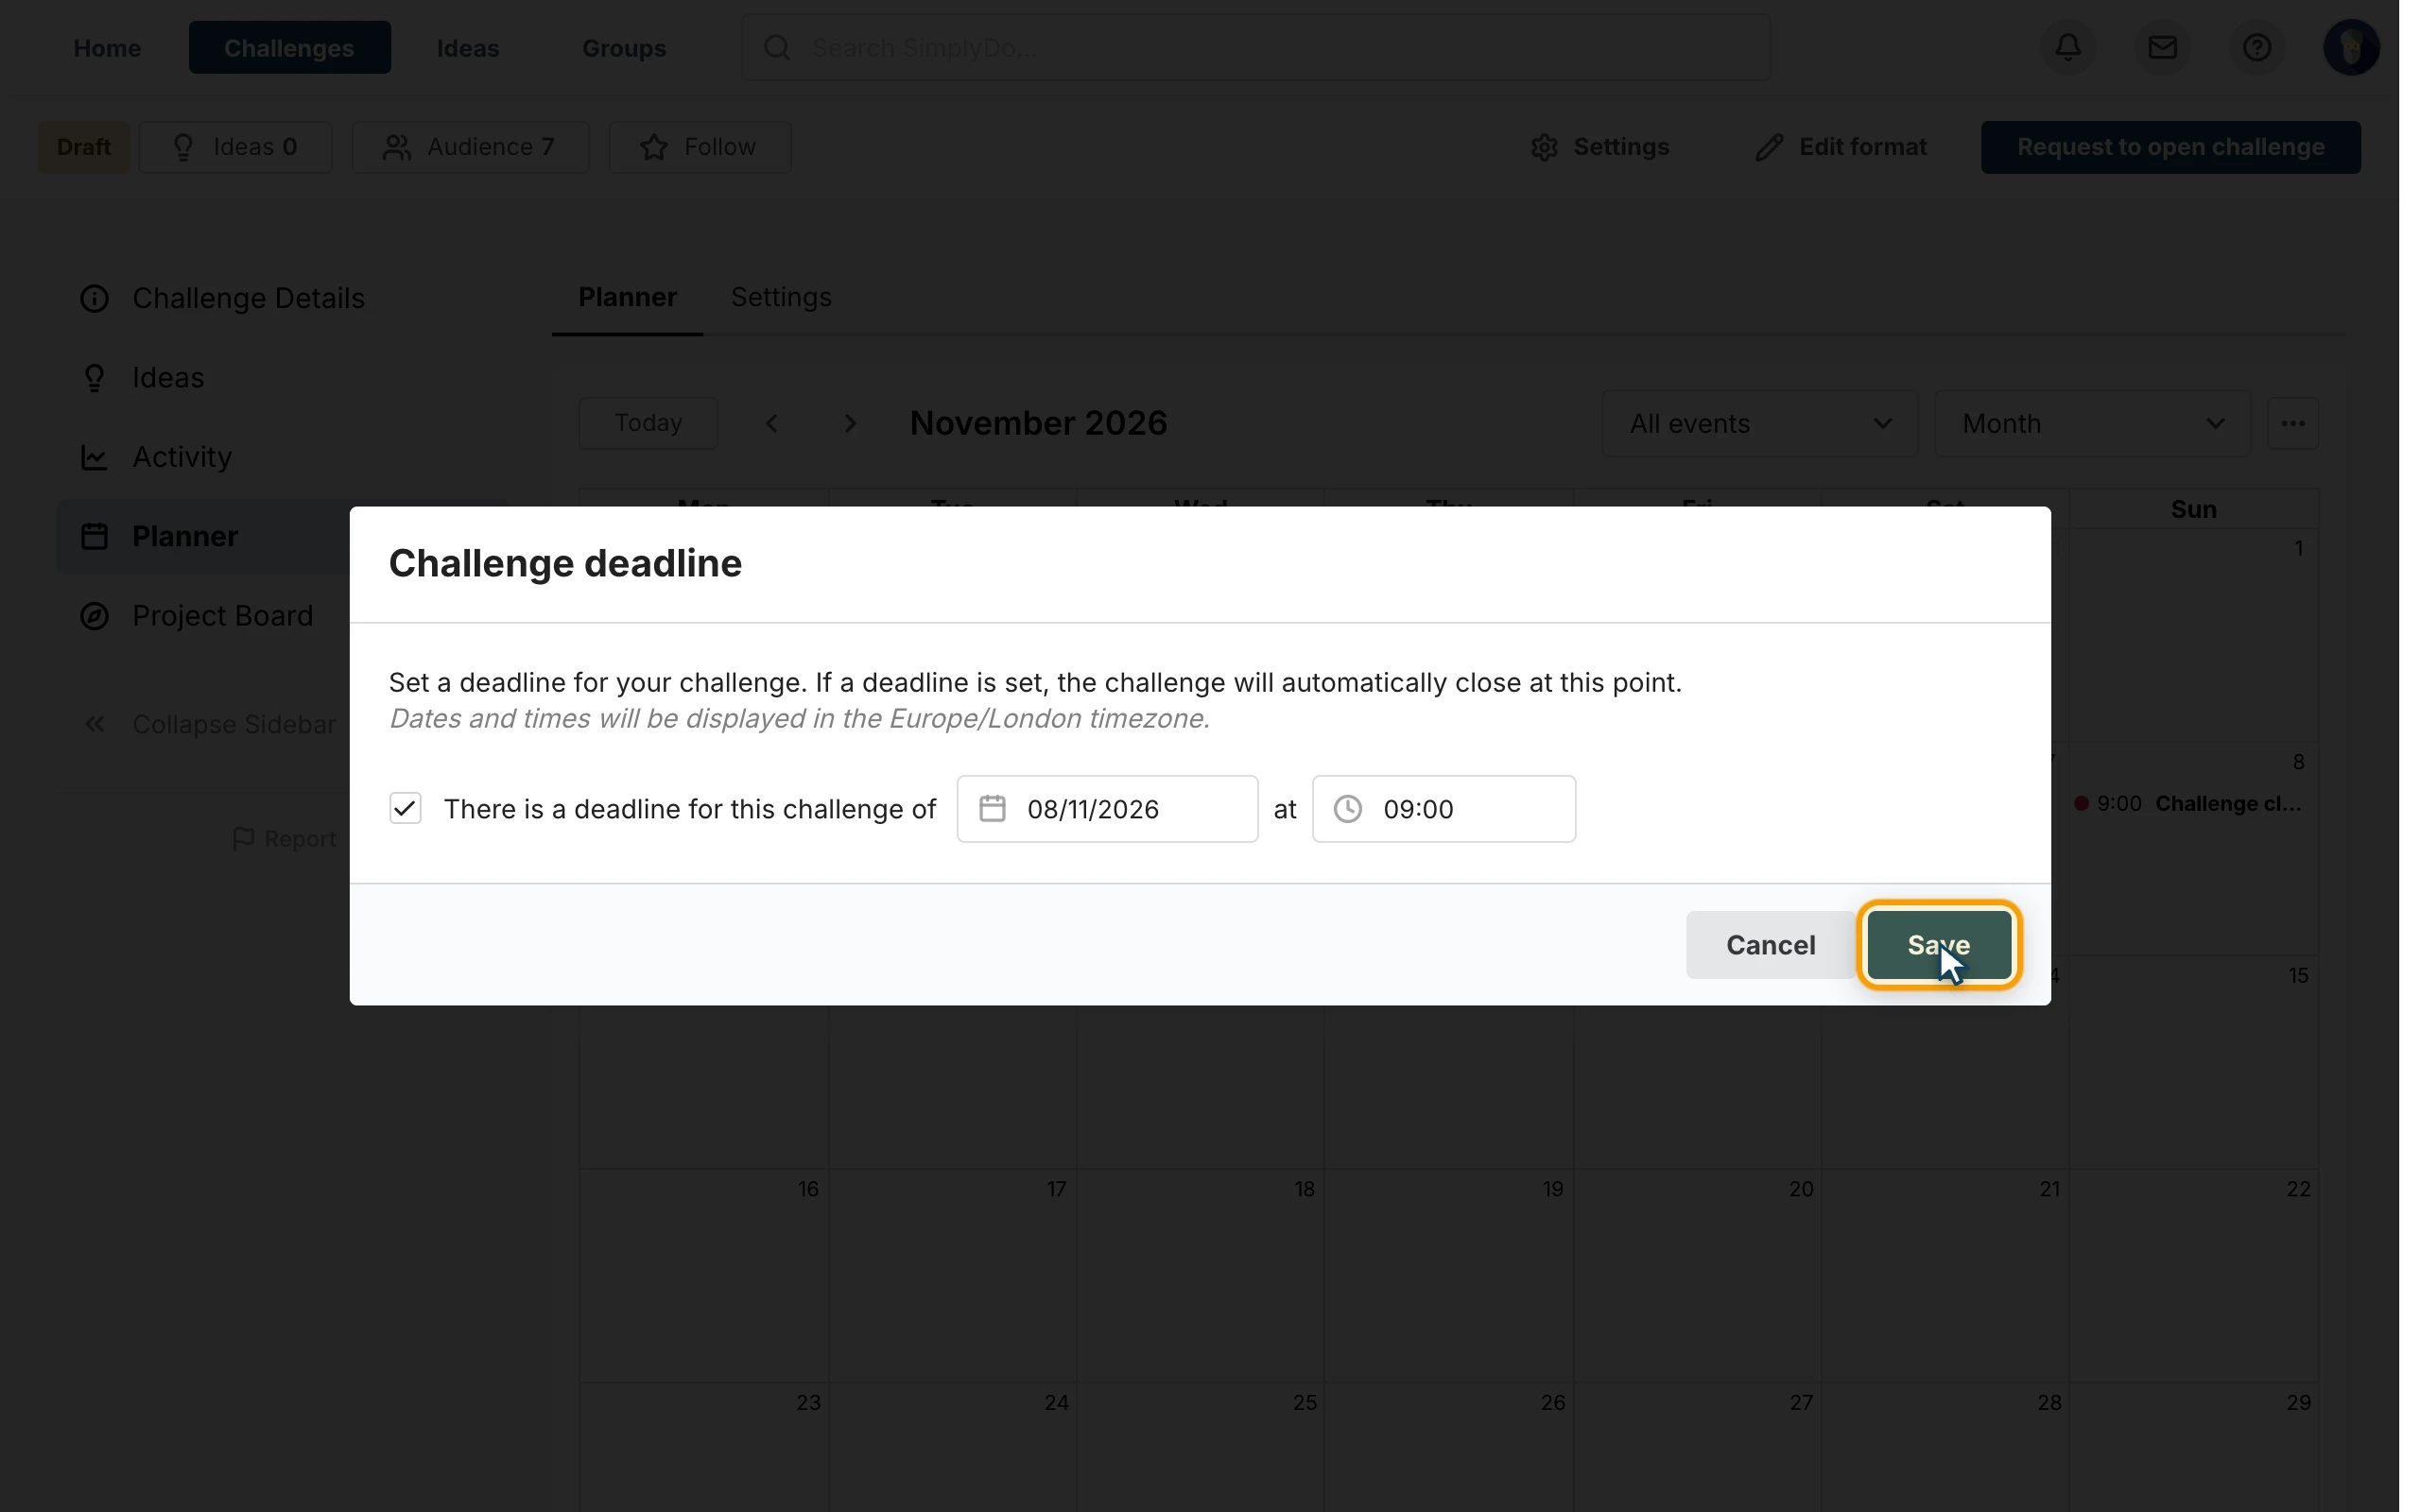2420x1512 pixels.
Task: Click the search magnifier icon
Action: 777,47
